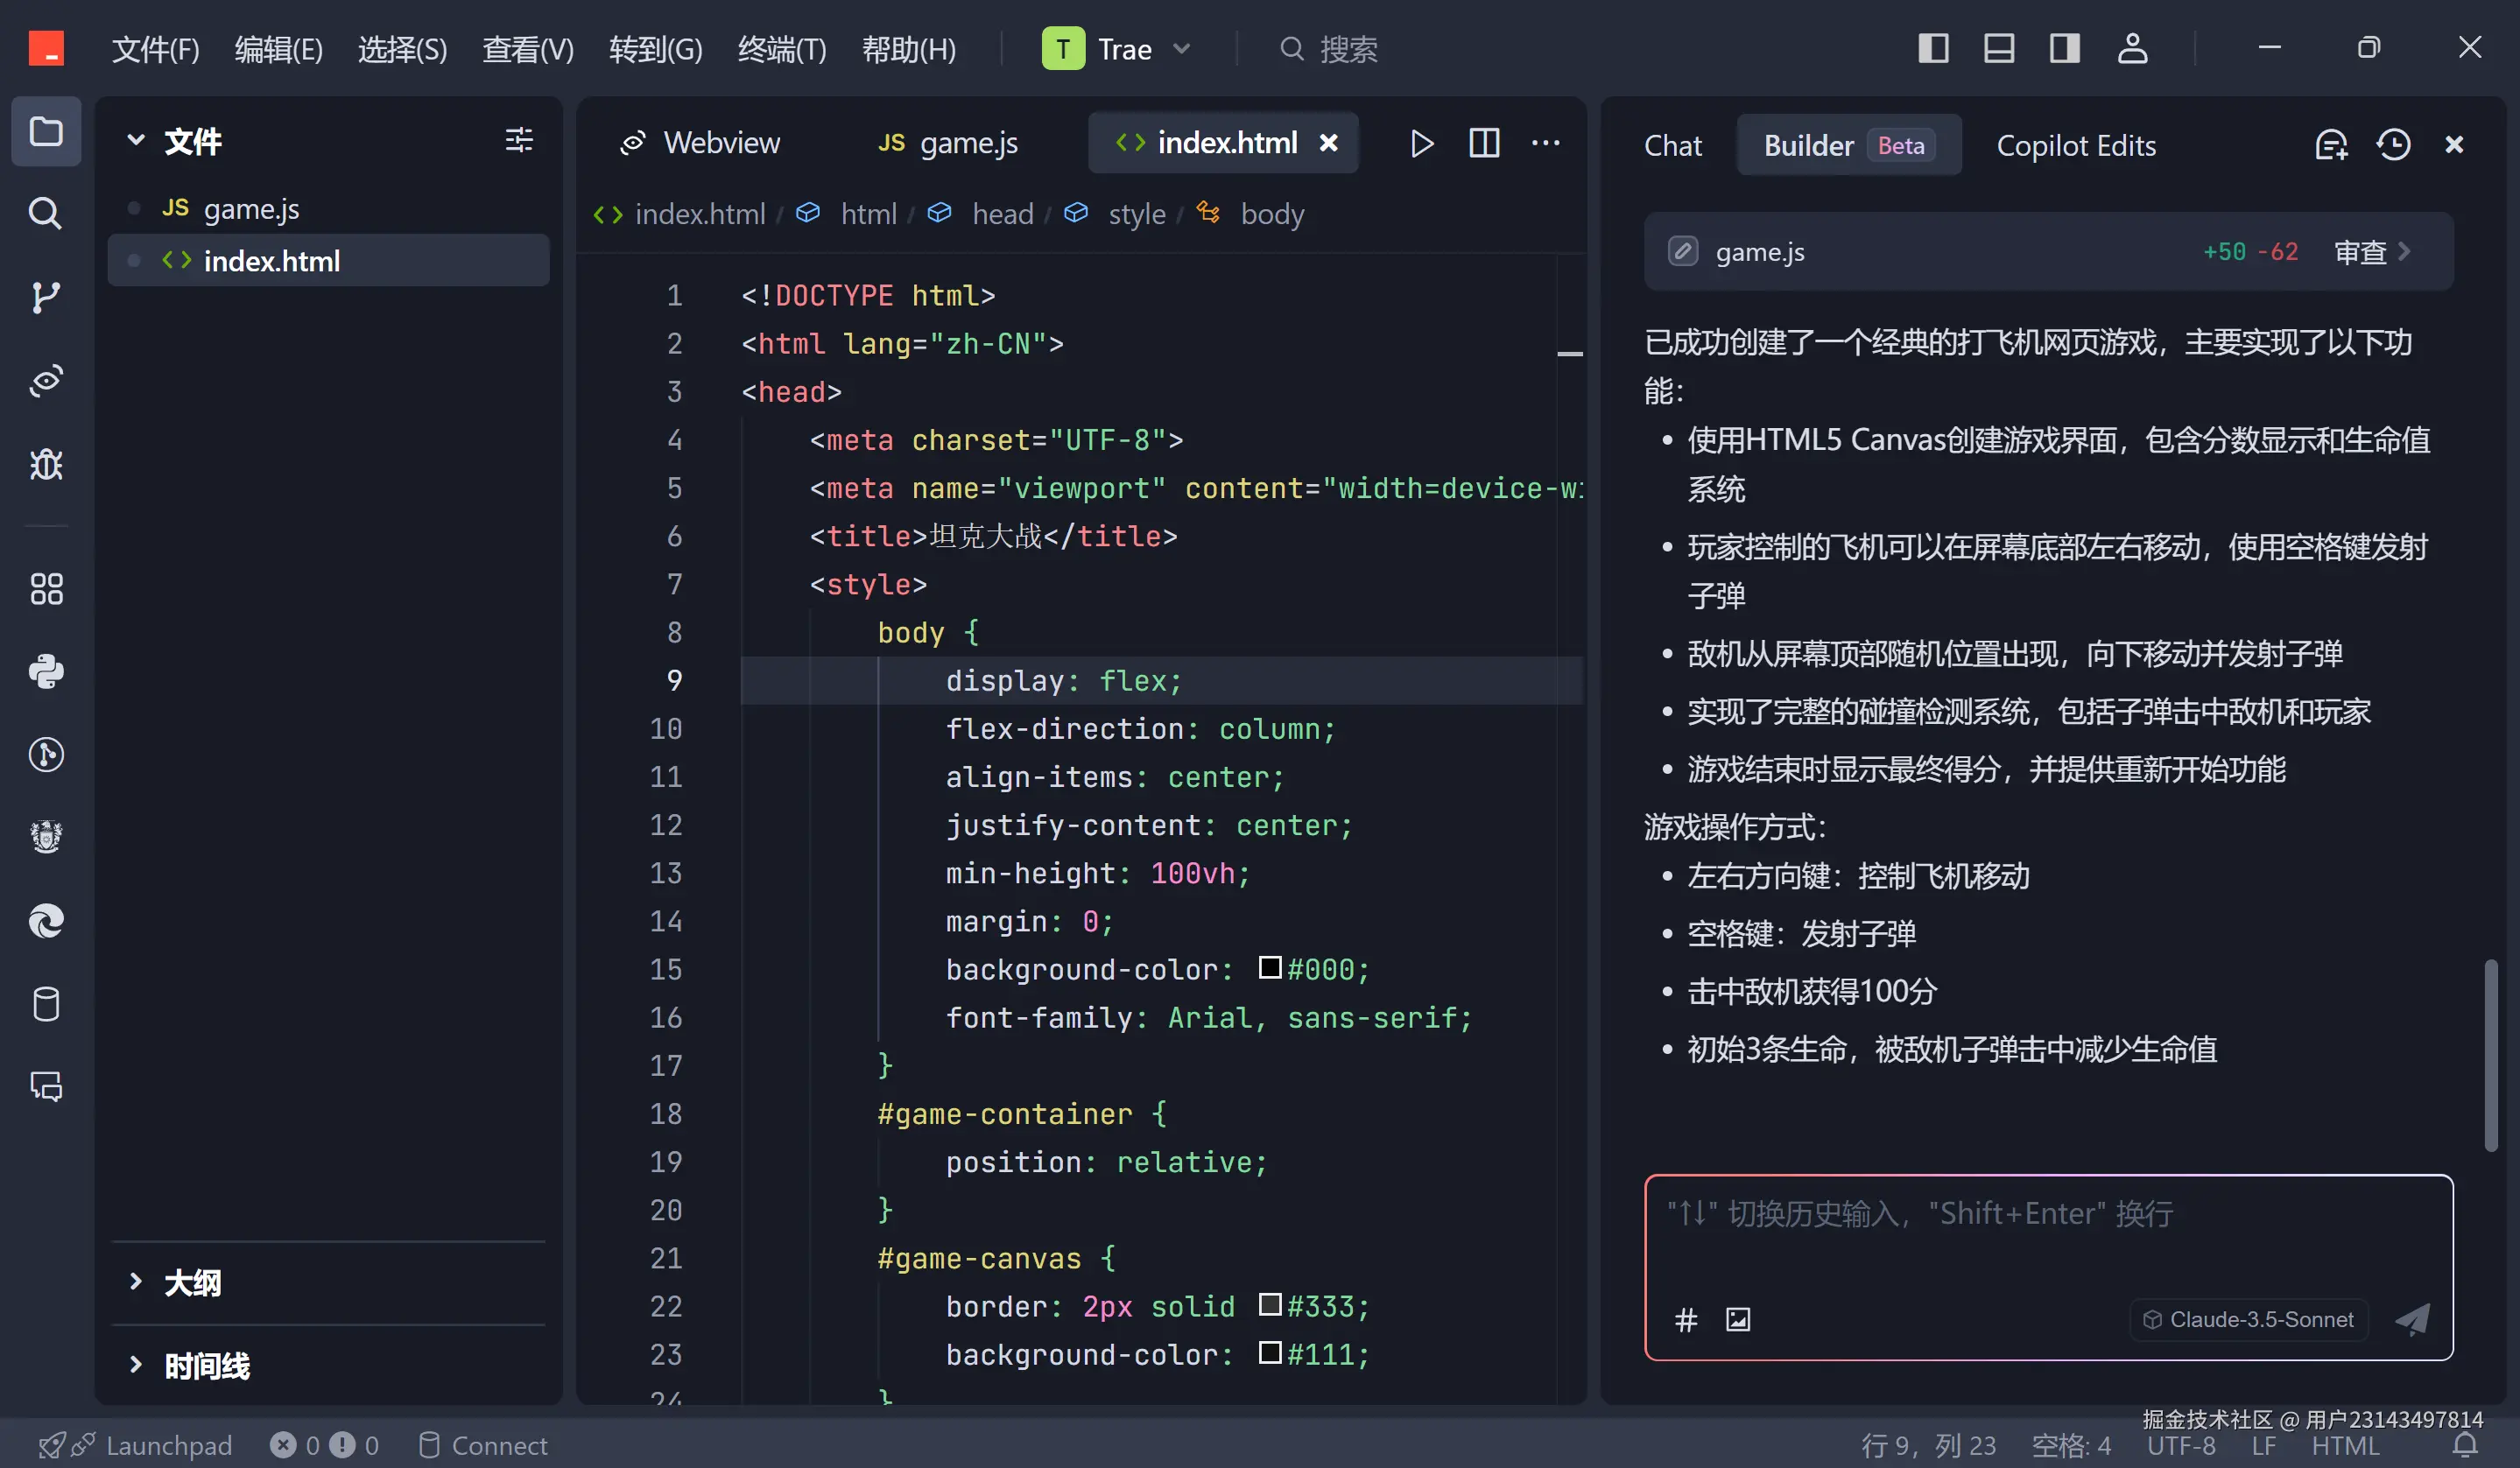Open the Trae project dropdown
Image resolution: width=2520 pixels, height=1468 pixels.
[1118, 49]
